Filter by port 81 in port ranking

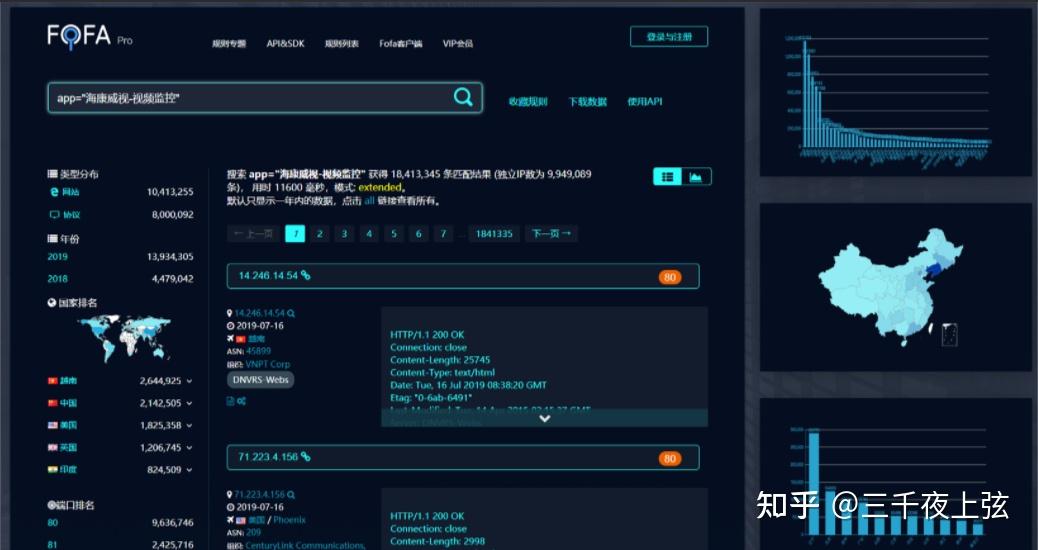pos(52,545)
